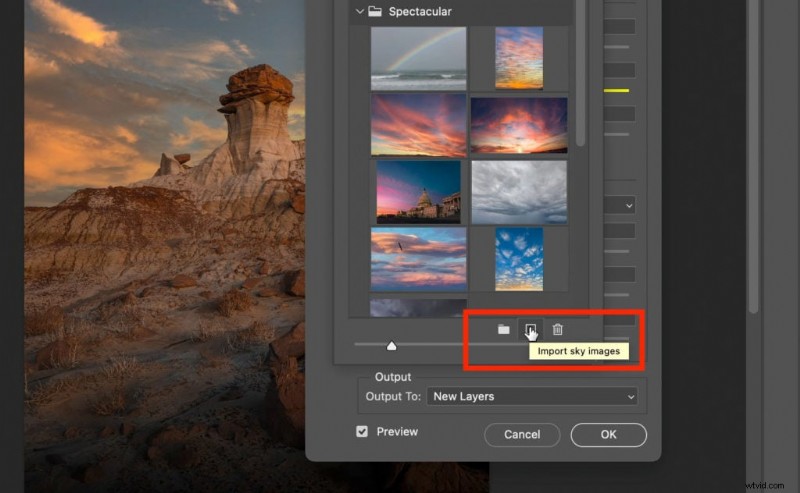Choose the sky thumbnail with flying bird
Screen dimensions: 800x493
coord(418,259)
